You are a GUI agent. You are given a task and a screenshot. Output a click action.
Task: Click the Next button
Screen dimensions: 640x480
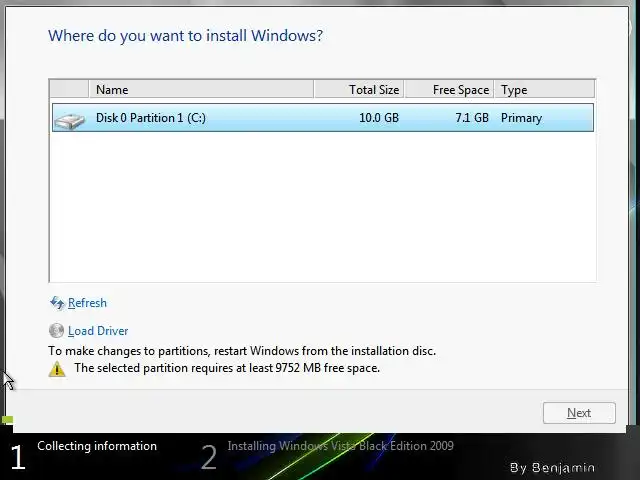pyautogui.click(x=579, y=413)
